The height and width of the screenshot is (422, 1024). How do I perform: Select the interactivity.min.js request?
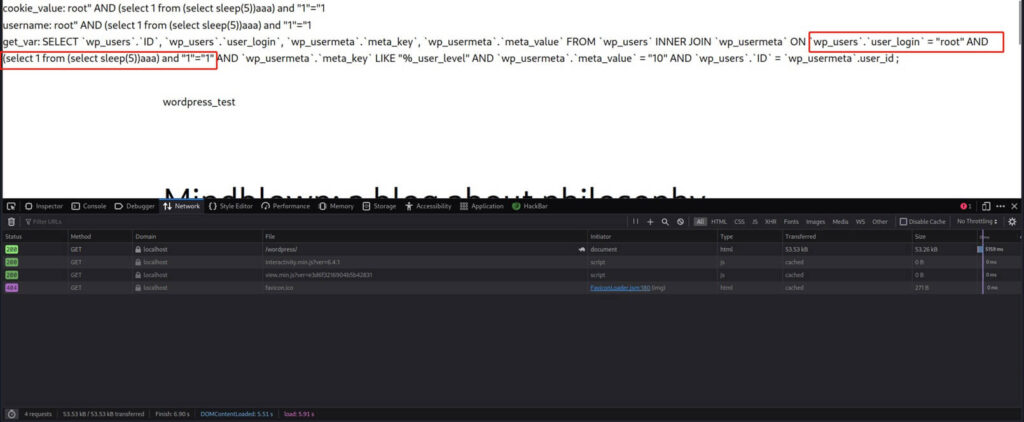pyautogui.click(x=512, y=262)
